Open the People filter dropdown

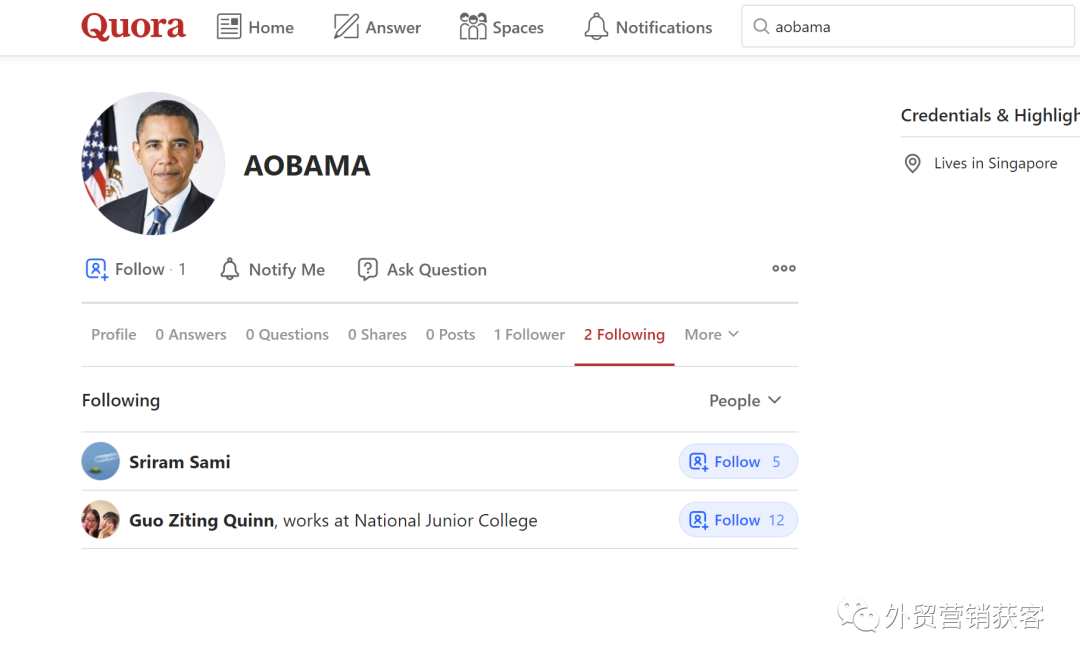tap(745, 401)
